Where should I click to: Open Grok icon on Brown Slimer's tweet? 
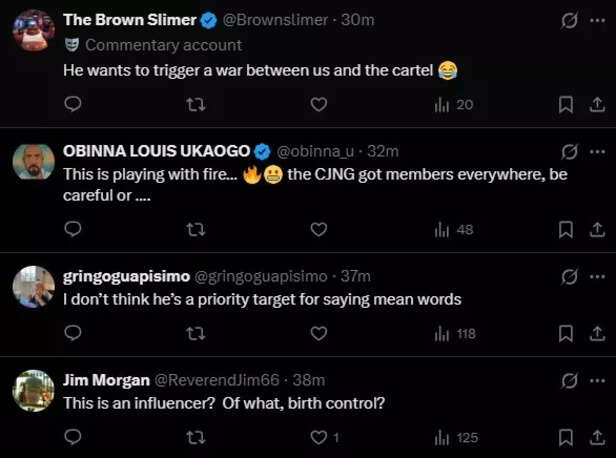(570, 20)
